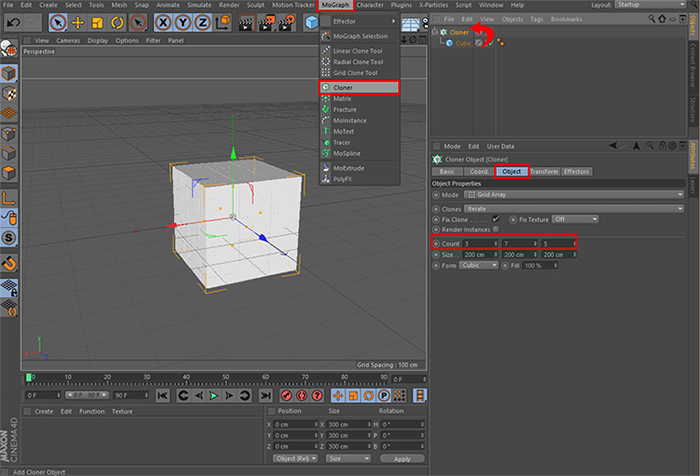Toggle the magnet Snap icon

point(9,263)
